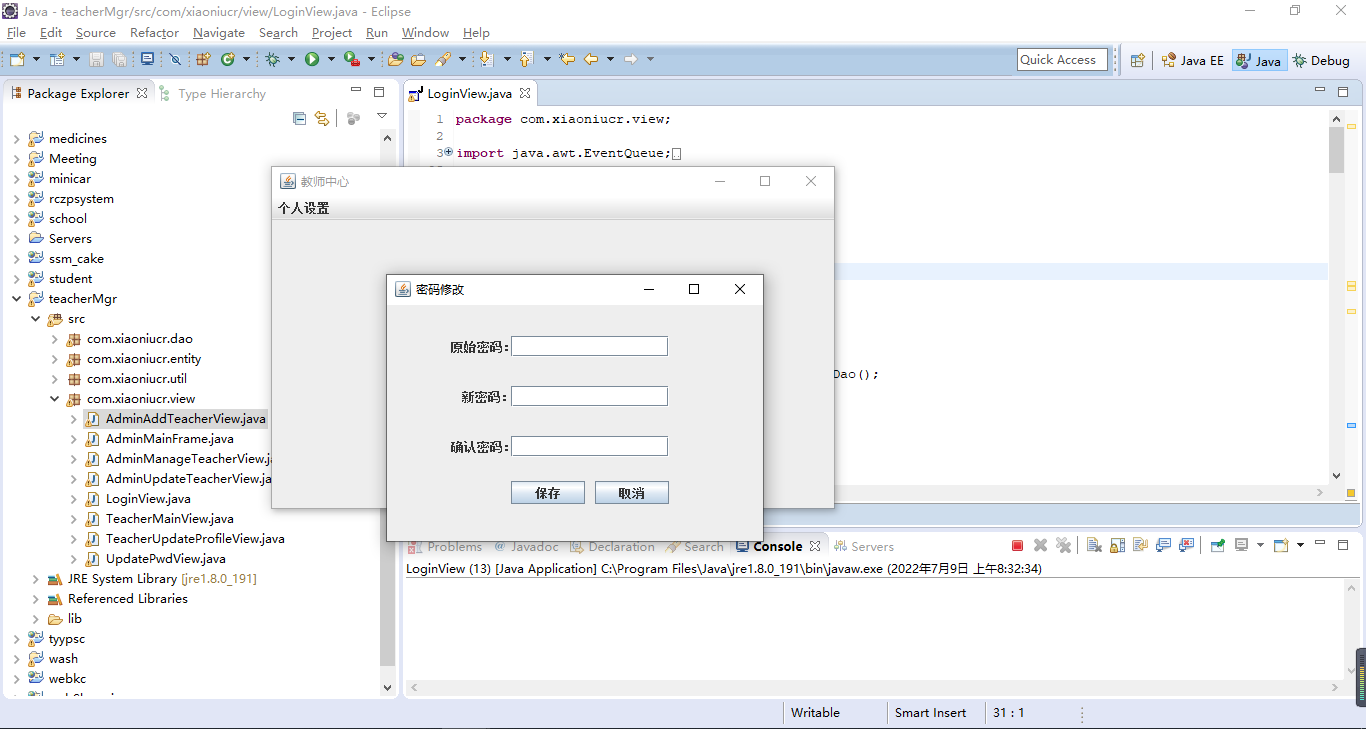Select the ssm_cake project in tree
1366x729 pixels.
pos(76,258)
